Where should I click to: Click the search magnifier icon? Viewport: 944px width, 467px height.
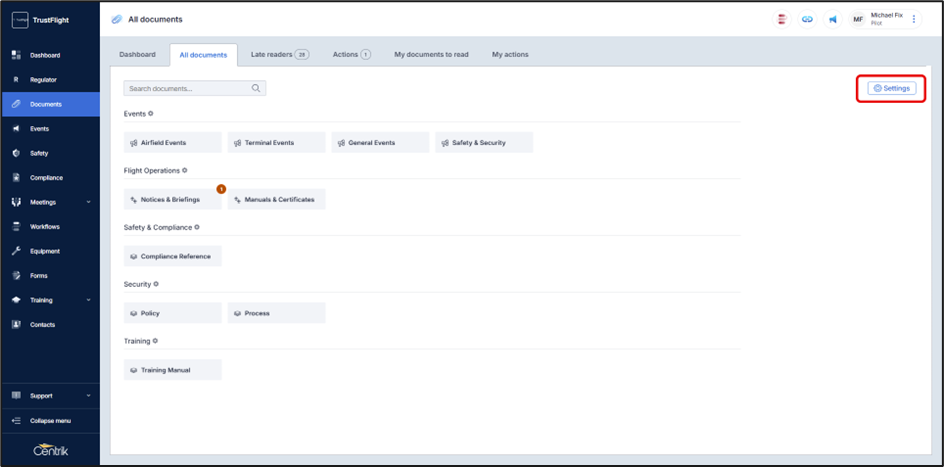[x=256, y=88]
